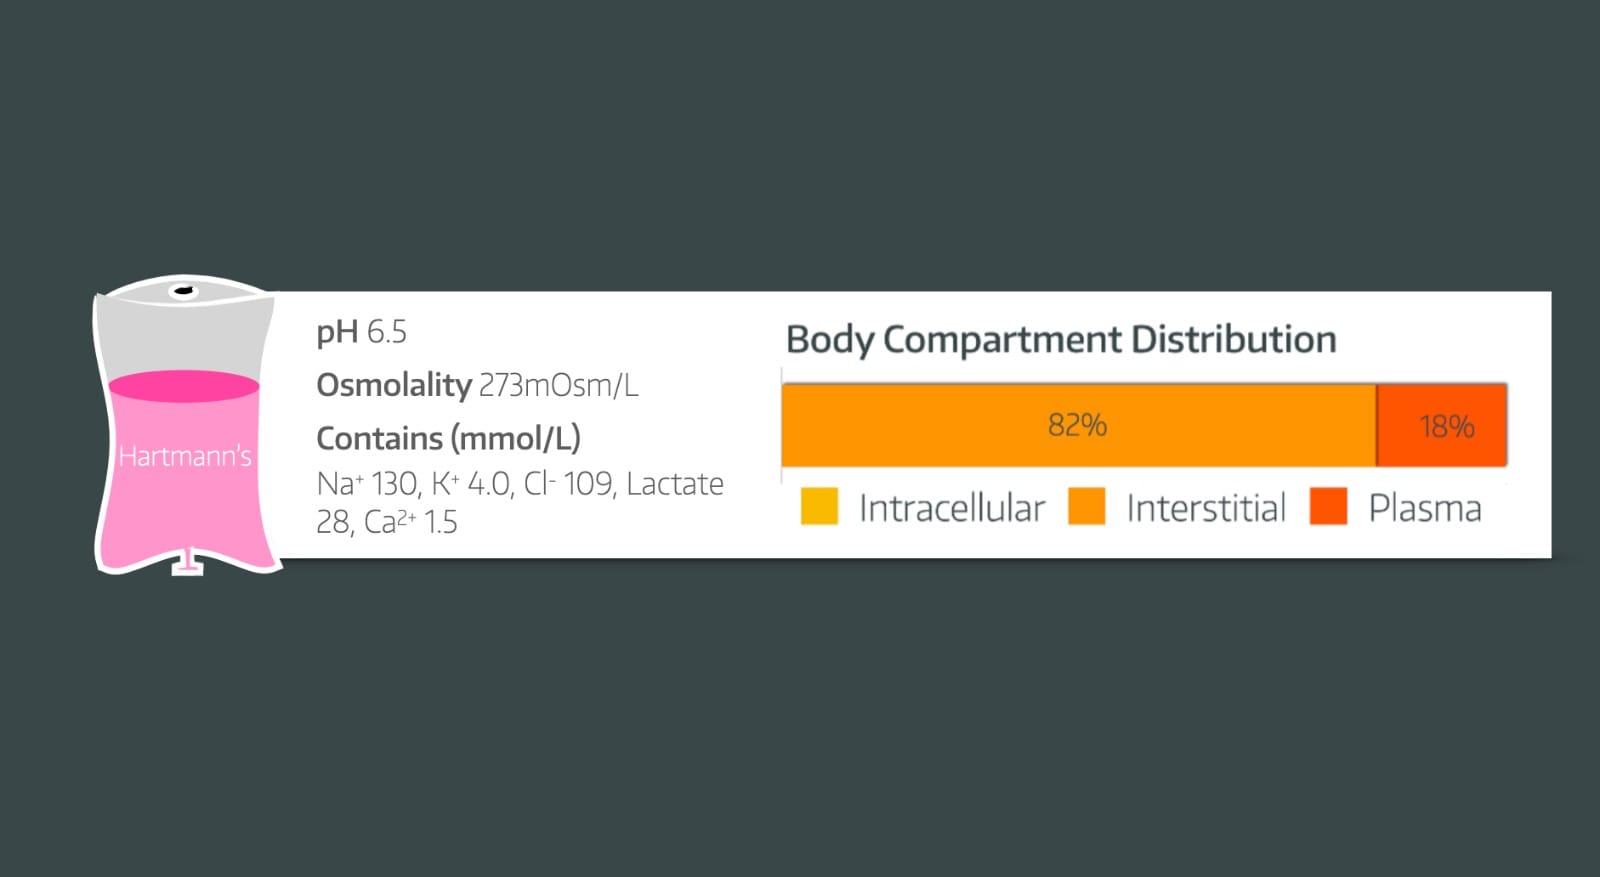Click the Interstitial legend label
Image resolution: width=1600 pixels, height=877 pixels.
[1206, 508]
